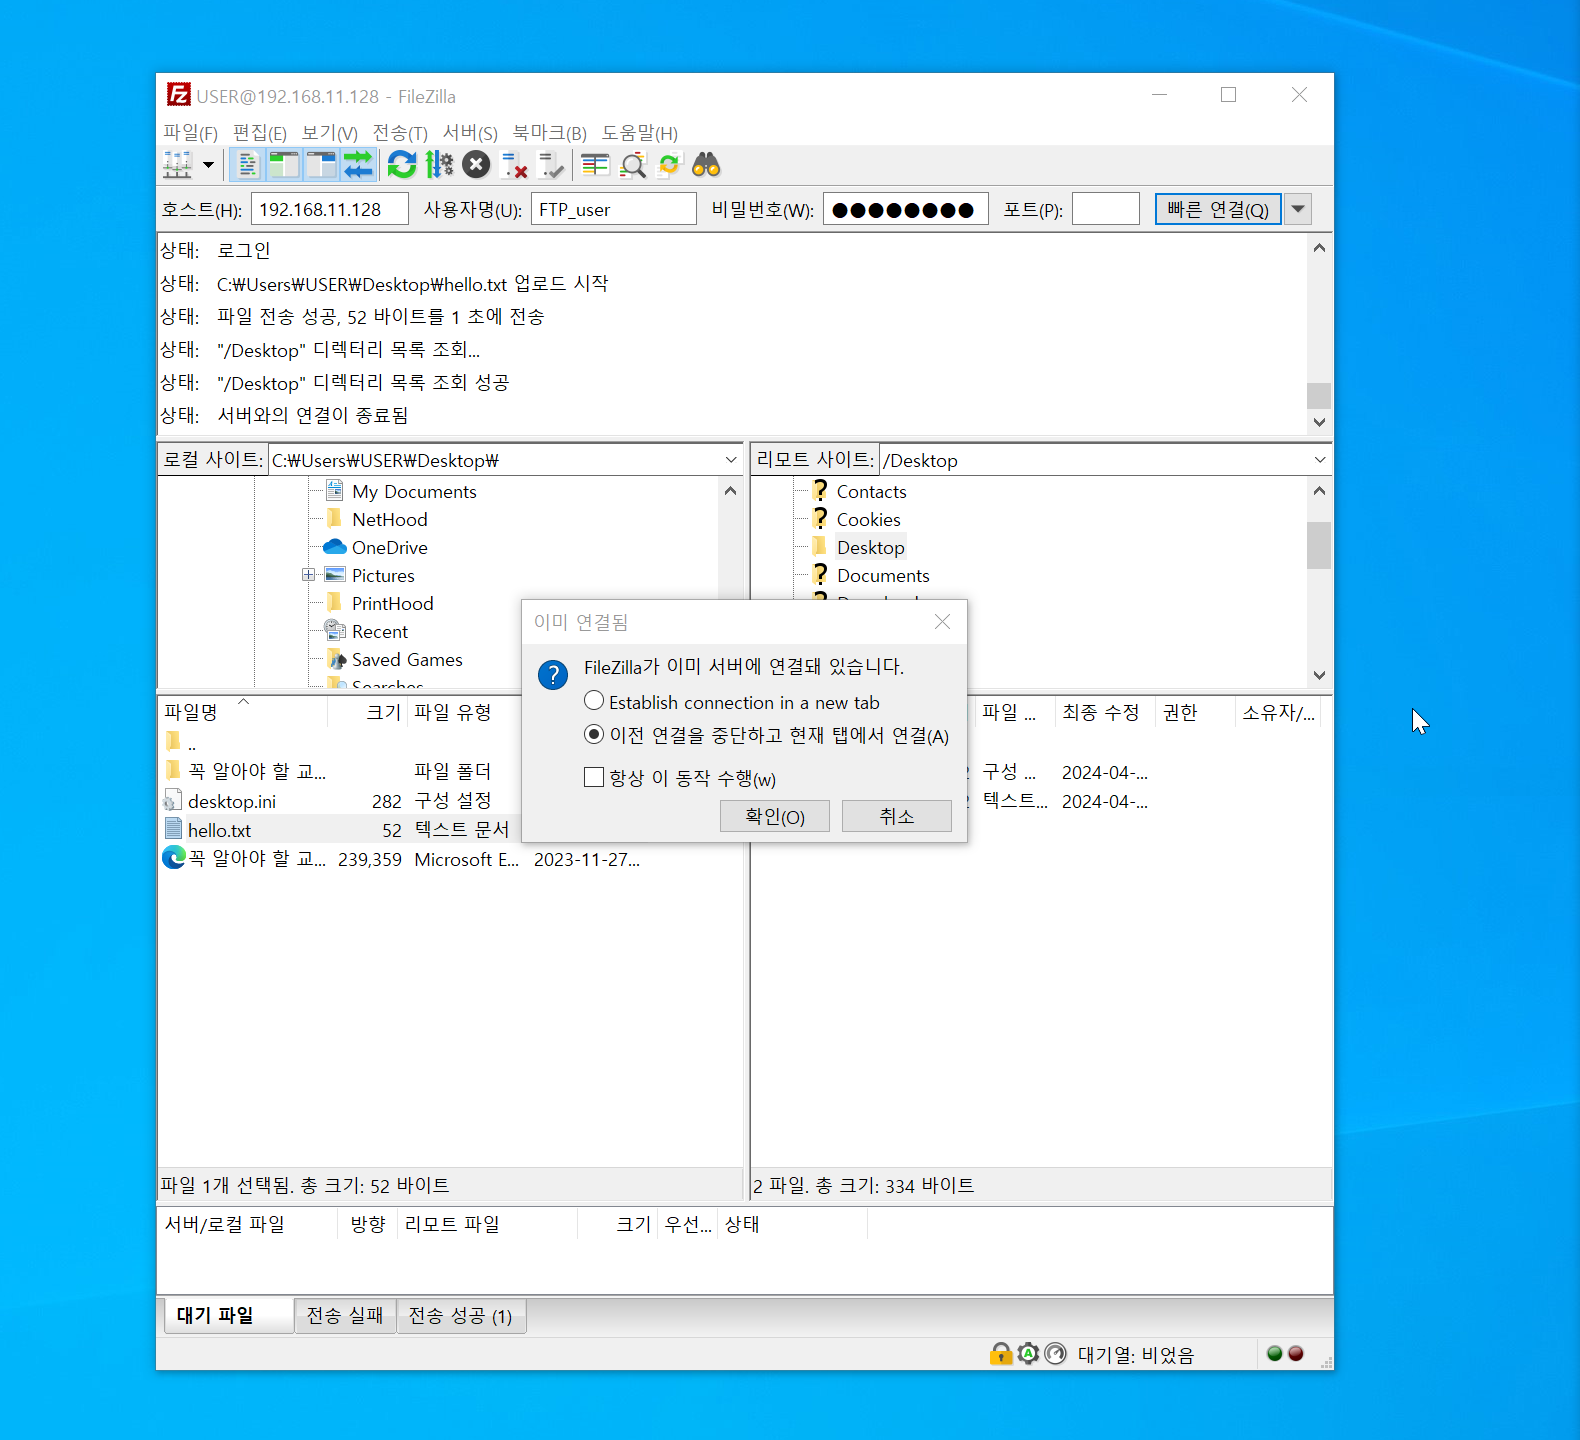Click the gear icon in status bar
The image size is (1580, 1440).
point(1028,1354)
